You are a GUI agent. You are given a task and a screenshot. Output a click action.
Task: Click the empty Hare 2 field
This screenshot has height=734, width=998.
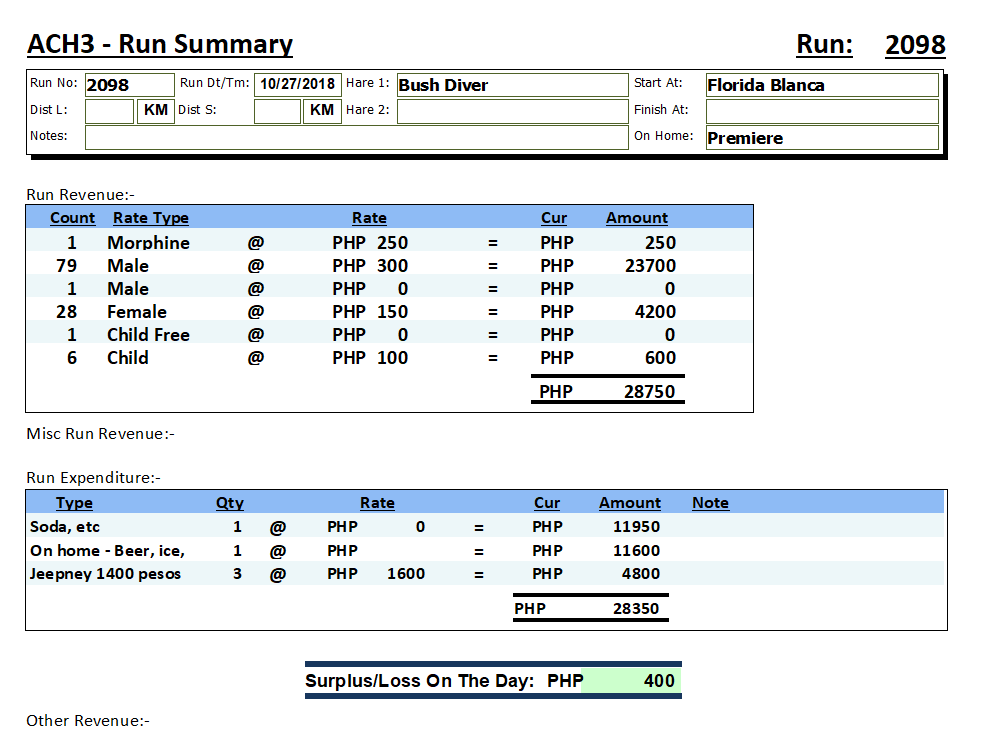[511, 111]
